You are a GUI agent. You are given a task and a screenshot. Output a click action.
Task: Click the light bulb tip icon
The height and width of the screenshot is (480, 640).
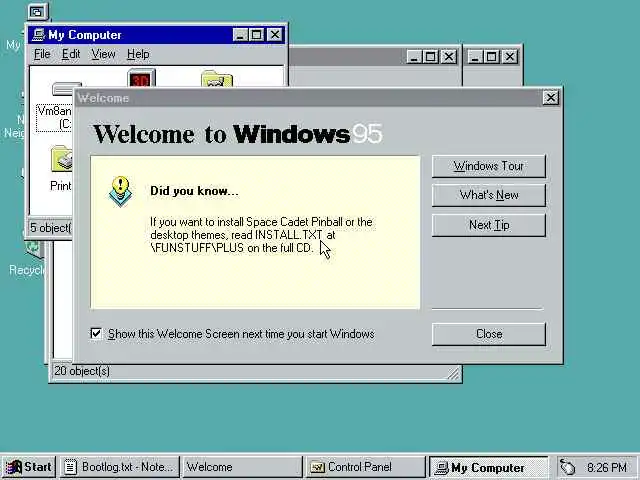(x=120, y=191)
